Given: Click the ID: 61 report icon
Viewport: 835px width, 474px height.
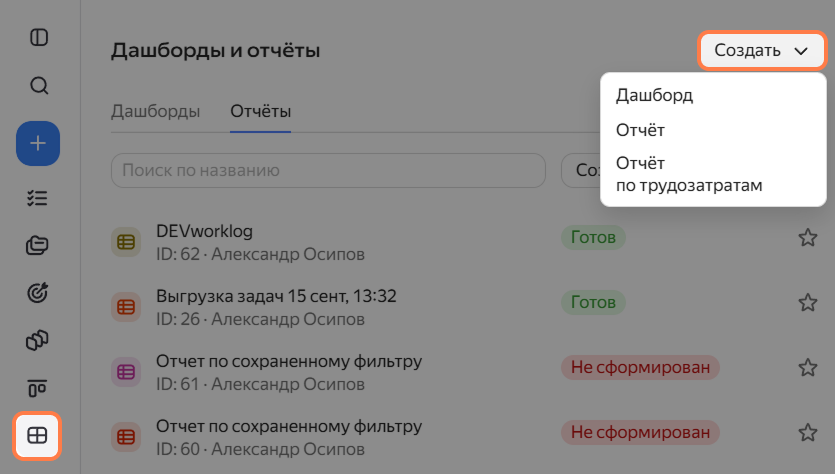Looking at the screenshot, I should click(126, 372).
